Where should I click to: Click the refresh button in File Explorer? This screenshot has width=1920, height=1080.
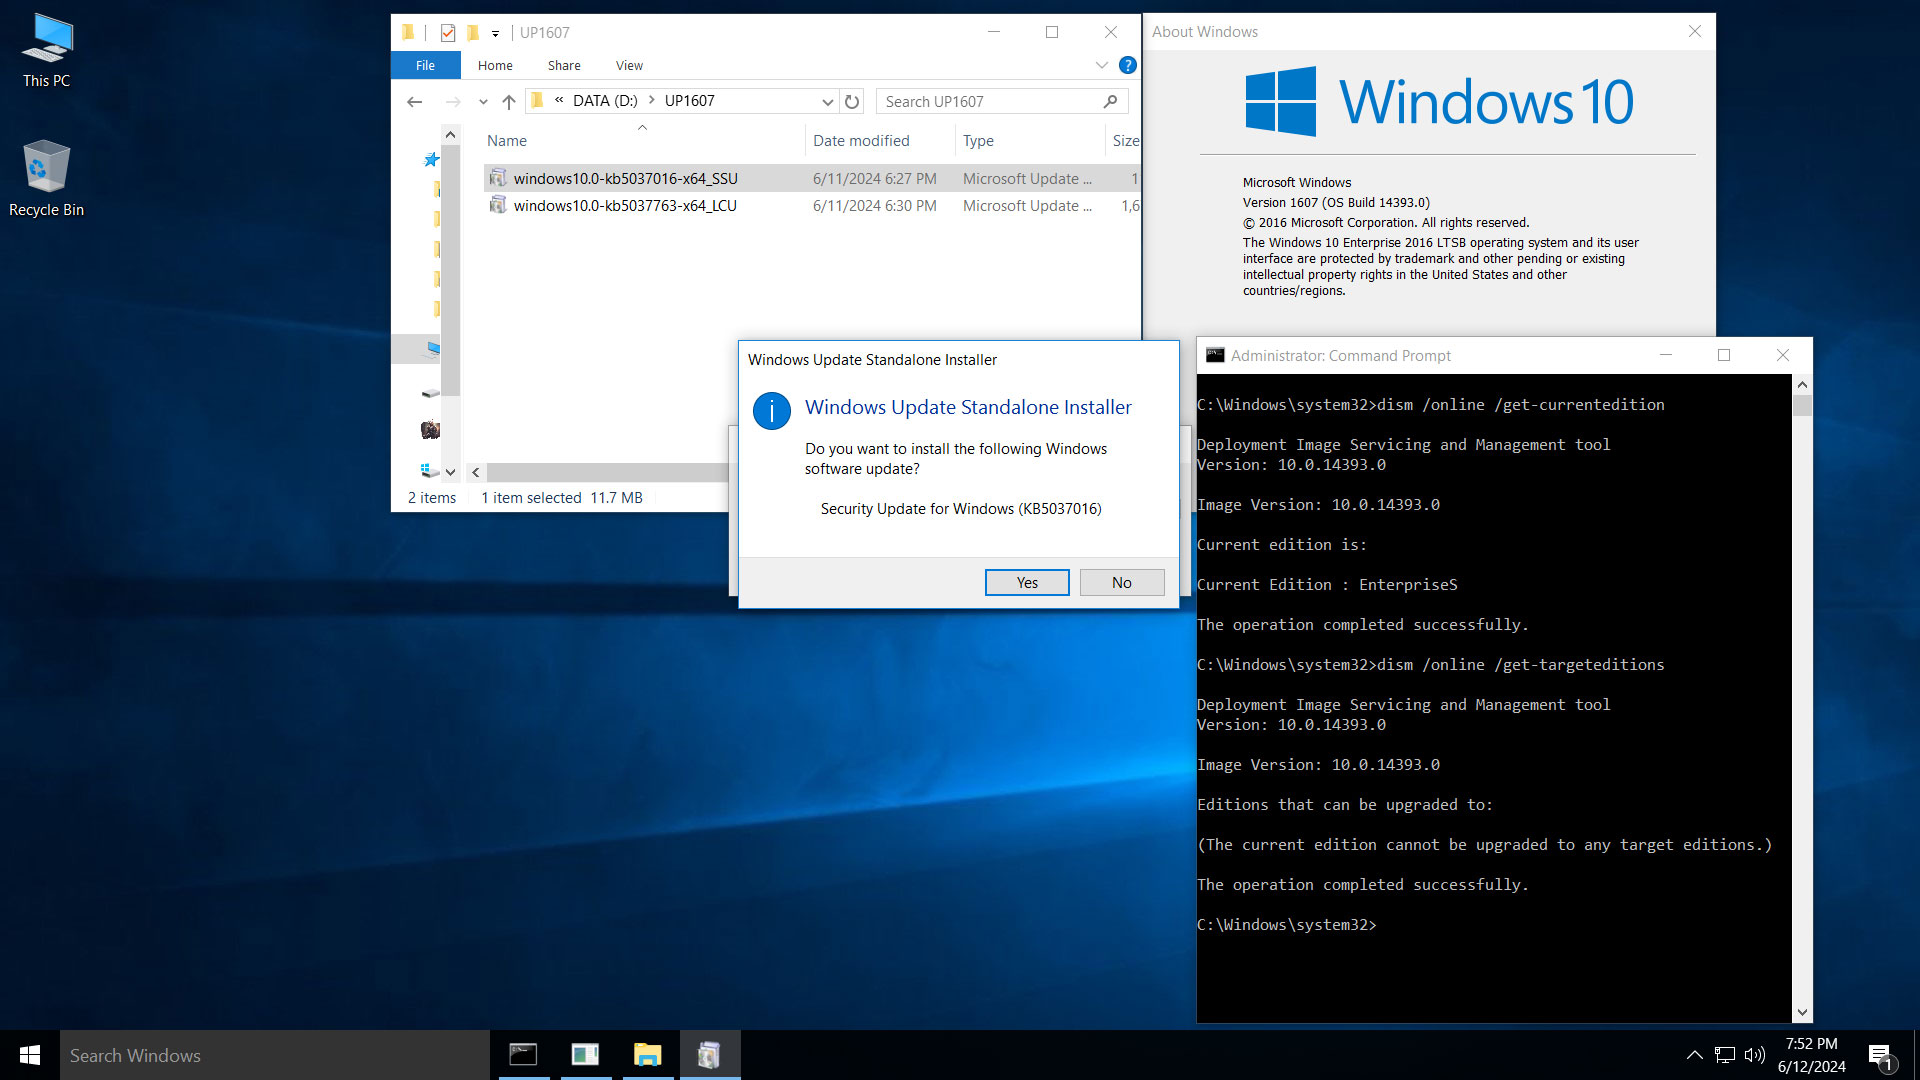click(853, 100)
